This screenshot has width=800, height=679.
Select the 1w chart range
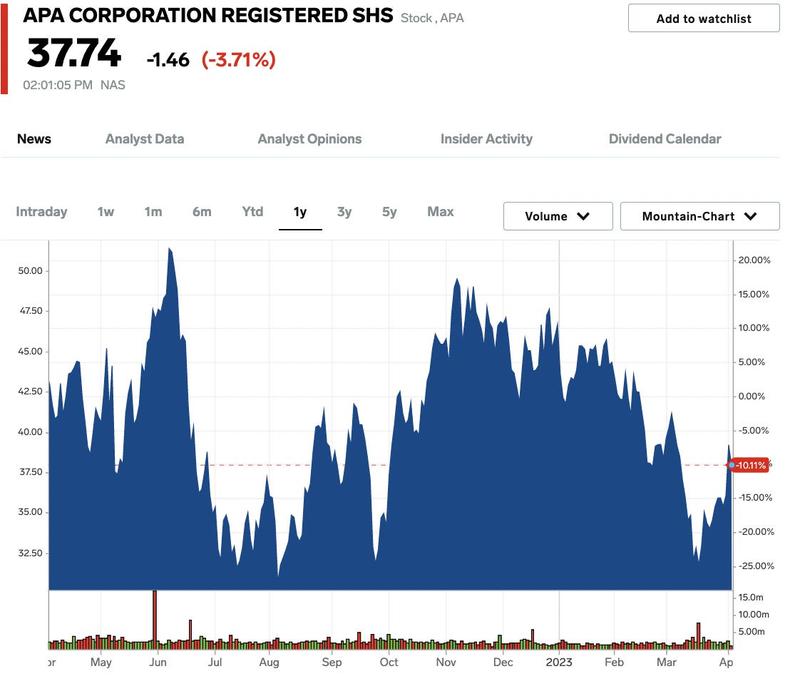(106, 211)
